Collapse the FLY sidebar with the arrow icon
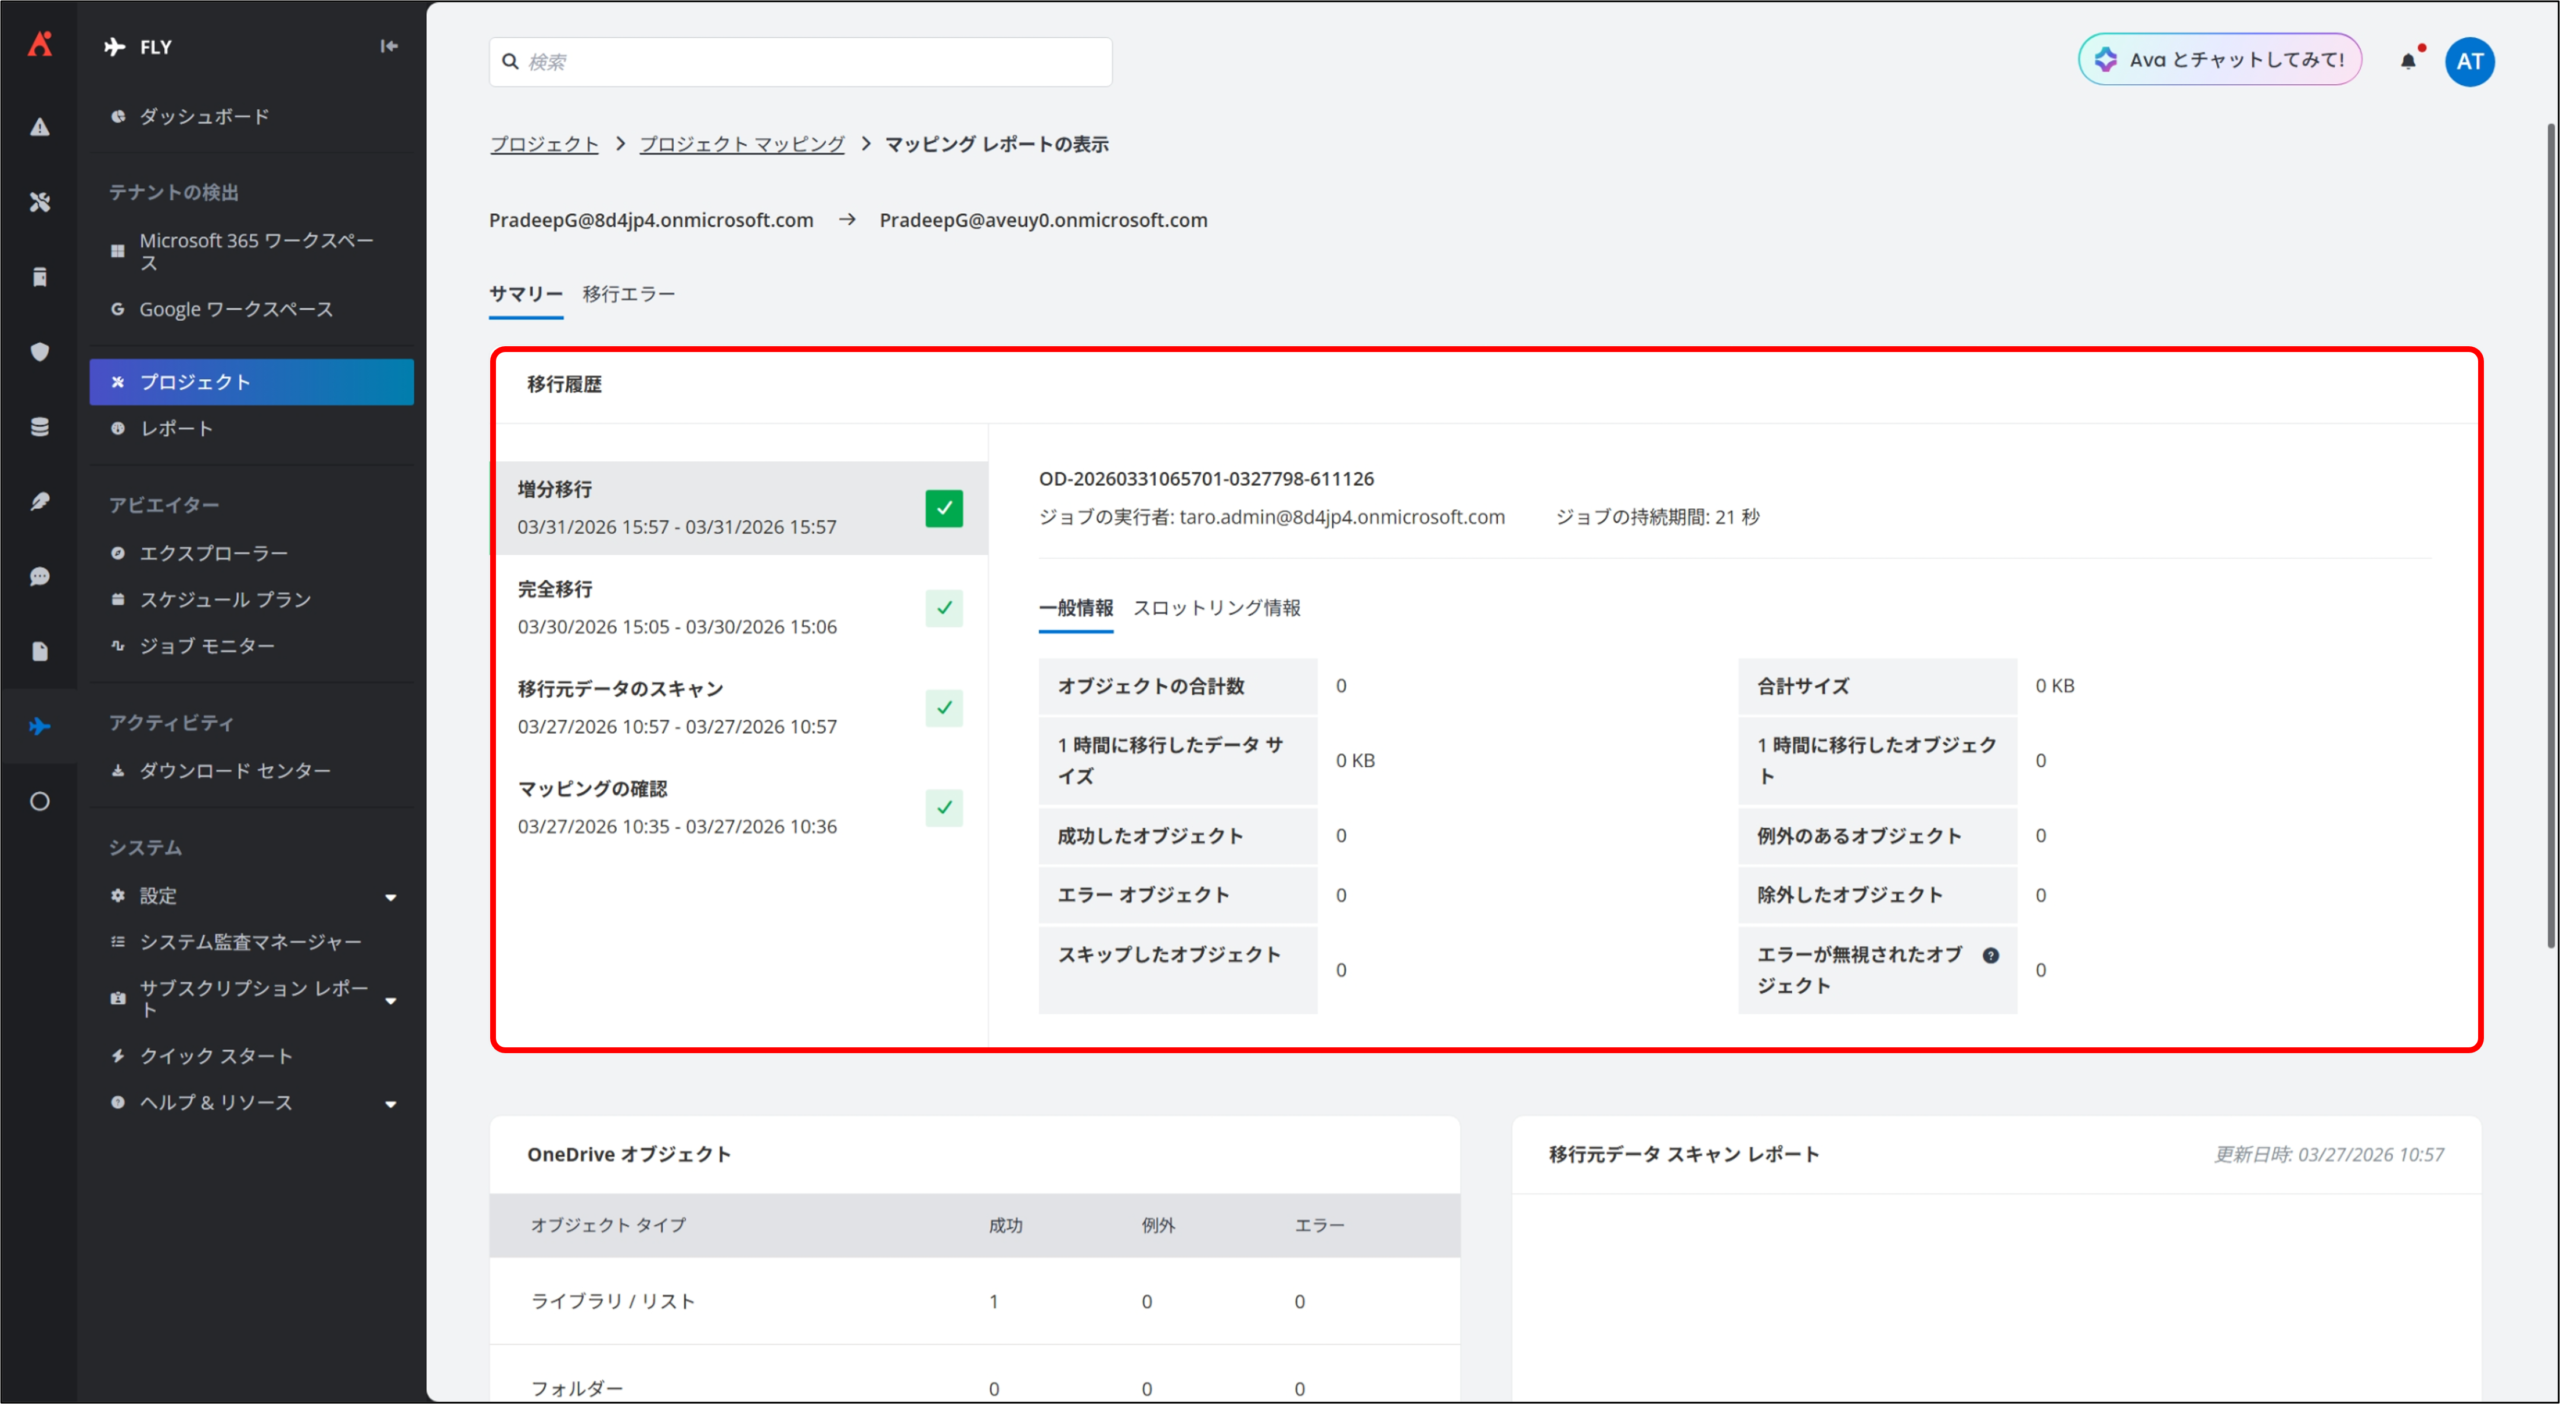This screenshot has height=1404, width=2560. [x=389, y=46]
